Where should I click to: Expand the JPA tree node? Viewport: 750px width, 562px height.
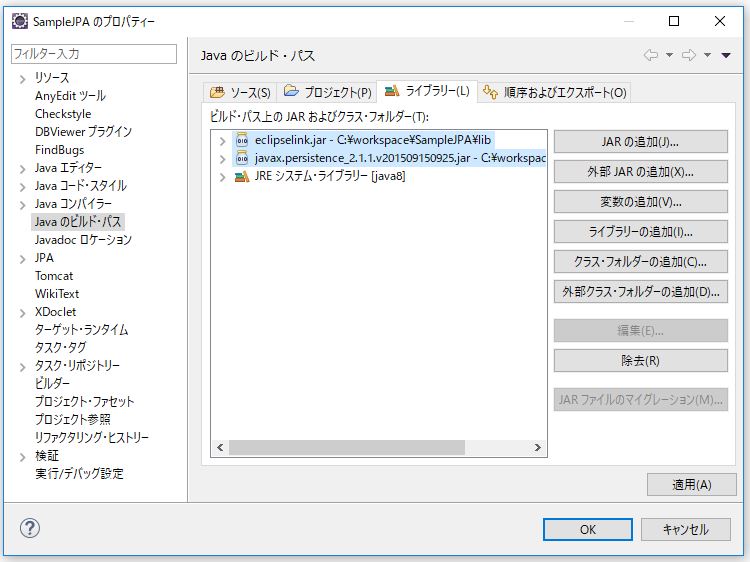point(22,258)
